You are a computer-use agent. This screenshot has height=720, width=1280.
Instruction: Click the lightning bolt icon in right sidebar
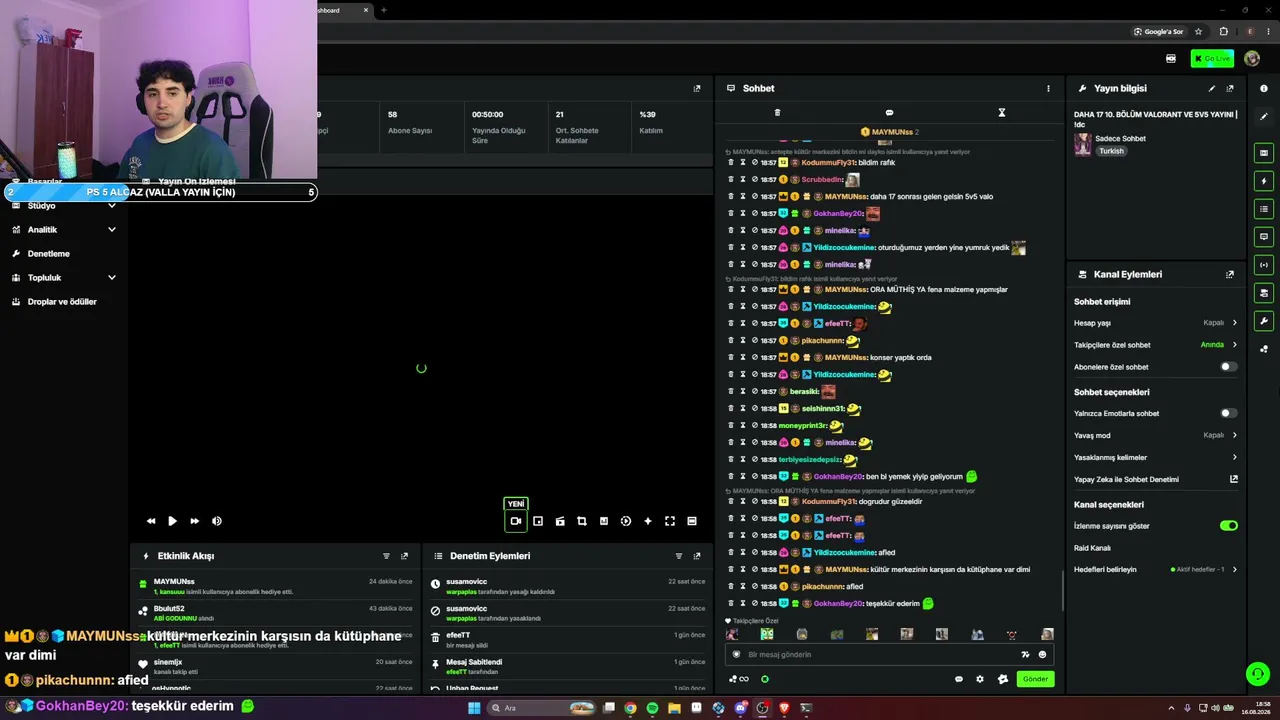click(1264, 181)
